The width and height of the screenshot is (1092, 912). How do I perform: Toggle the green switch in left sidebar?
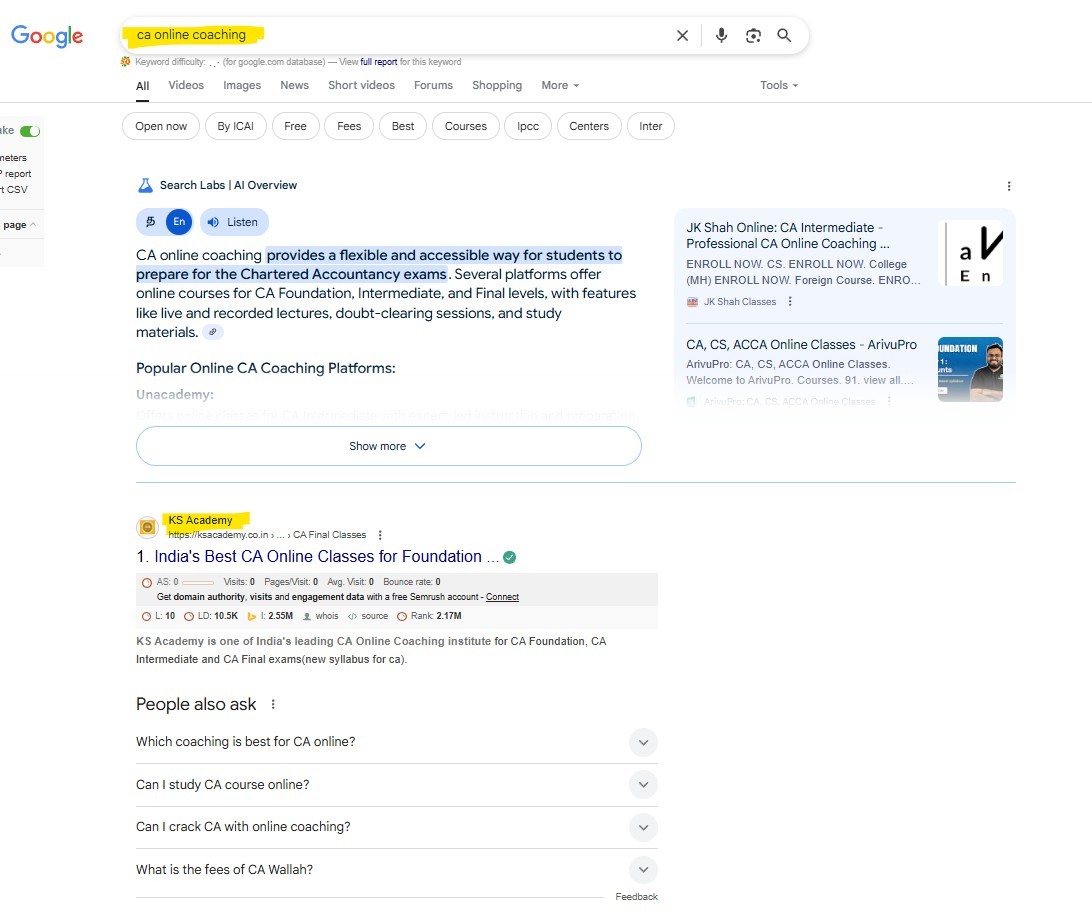[30, 131]
